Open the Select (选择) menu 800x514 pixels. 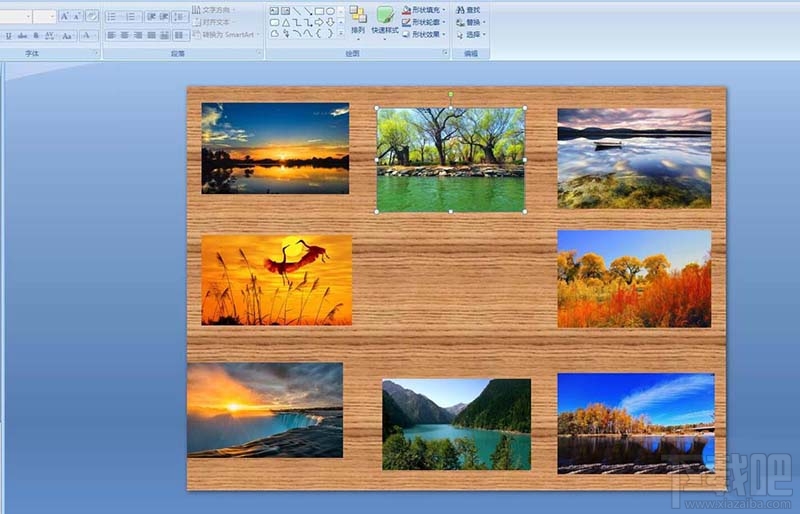click(x=468, y=33)
